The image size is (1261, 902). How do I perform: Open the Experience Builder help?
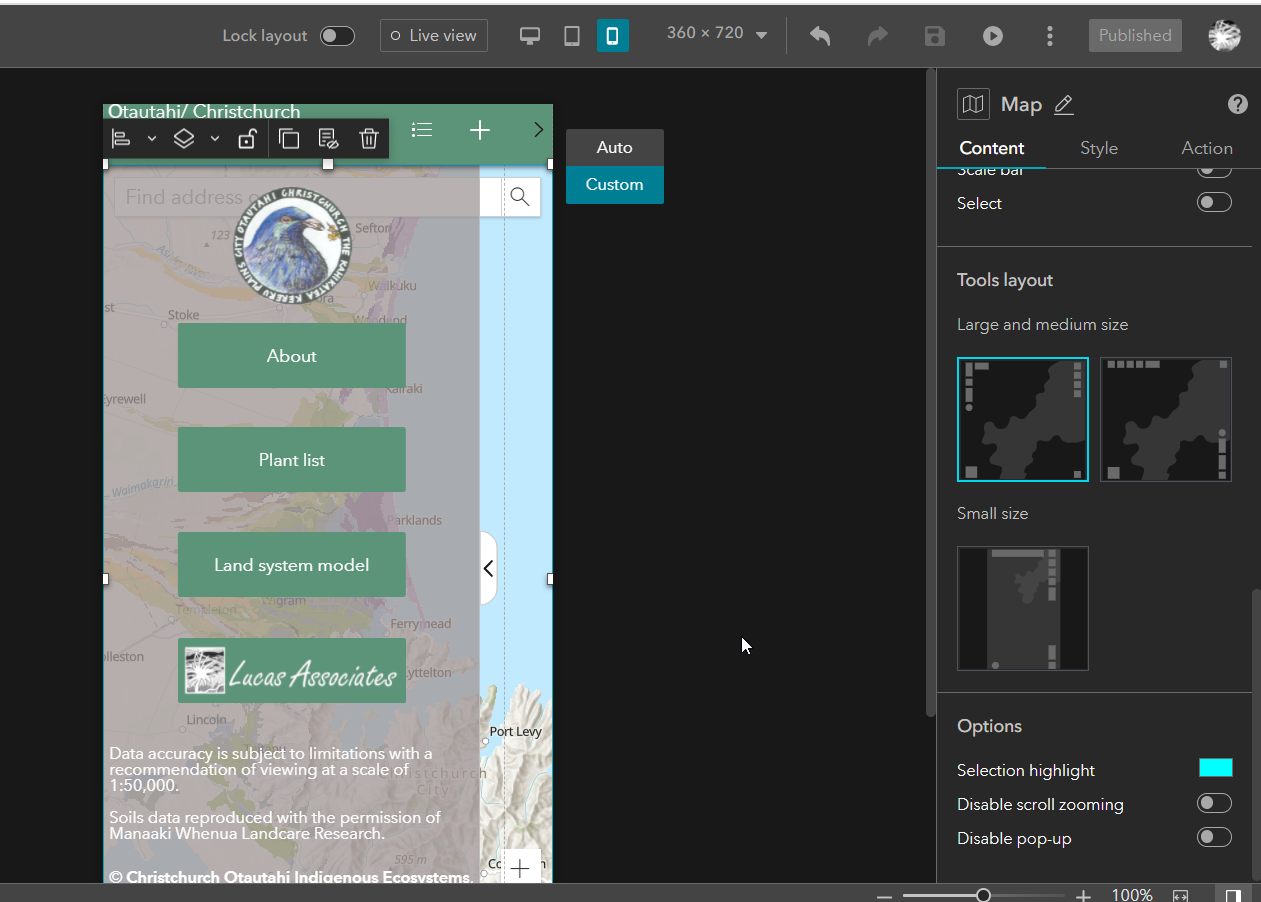[1237, 103]
